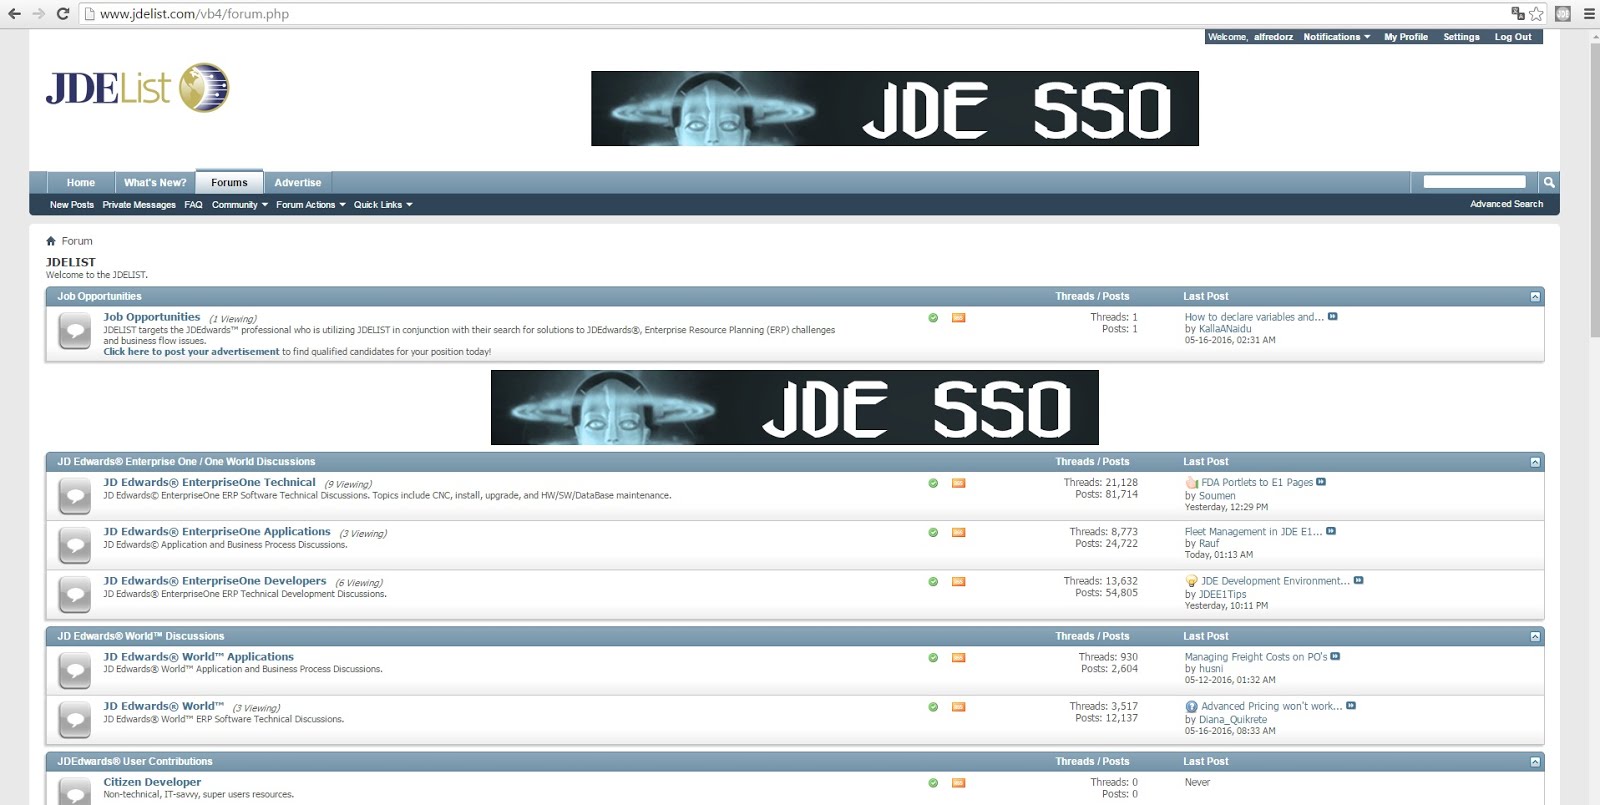
Task: Open the Forum Actions dropdown
Action: pyautogui.click(x=311, y=205)
